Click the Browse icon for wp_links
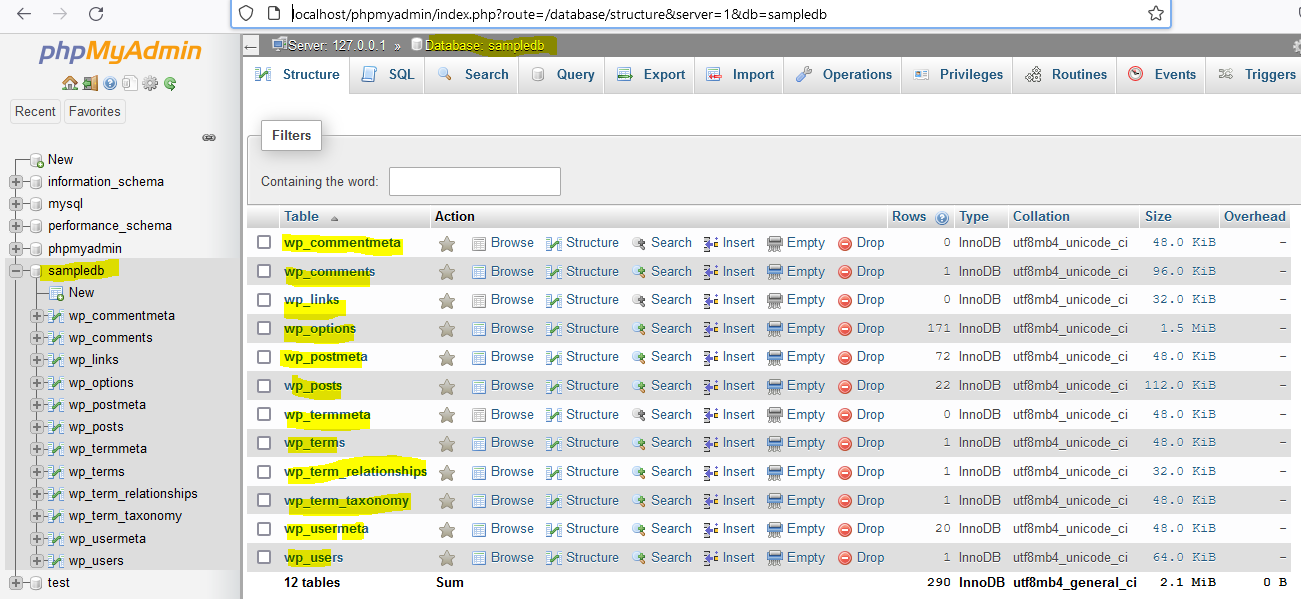This screenshot has width=1301, height=599. 479,300
